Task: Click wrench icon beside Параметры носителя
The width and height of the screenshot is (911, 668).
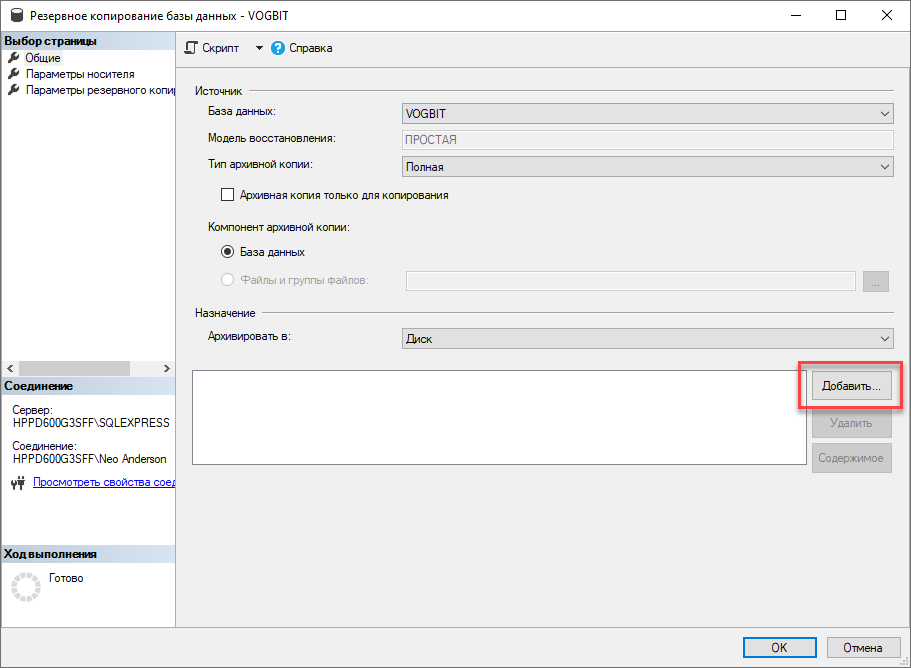Action: tap(13, 74)
